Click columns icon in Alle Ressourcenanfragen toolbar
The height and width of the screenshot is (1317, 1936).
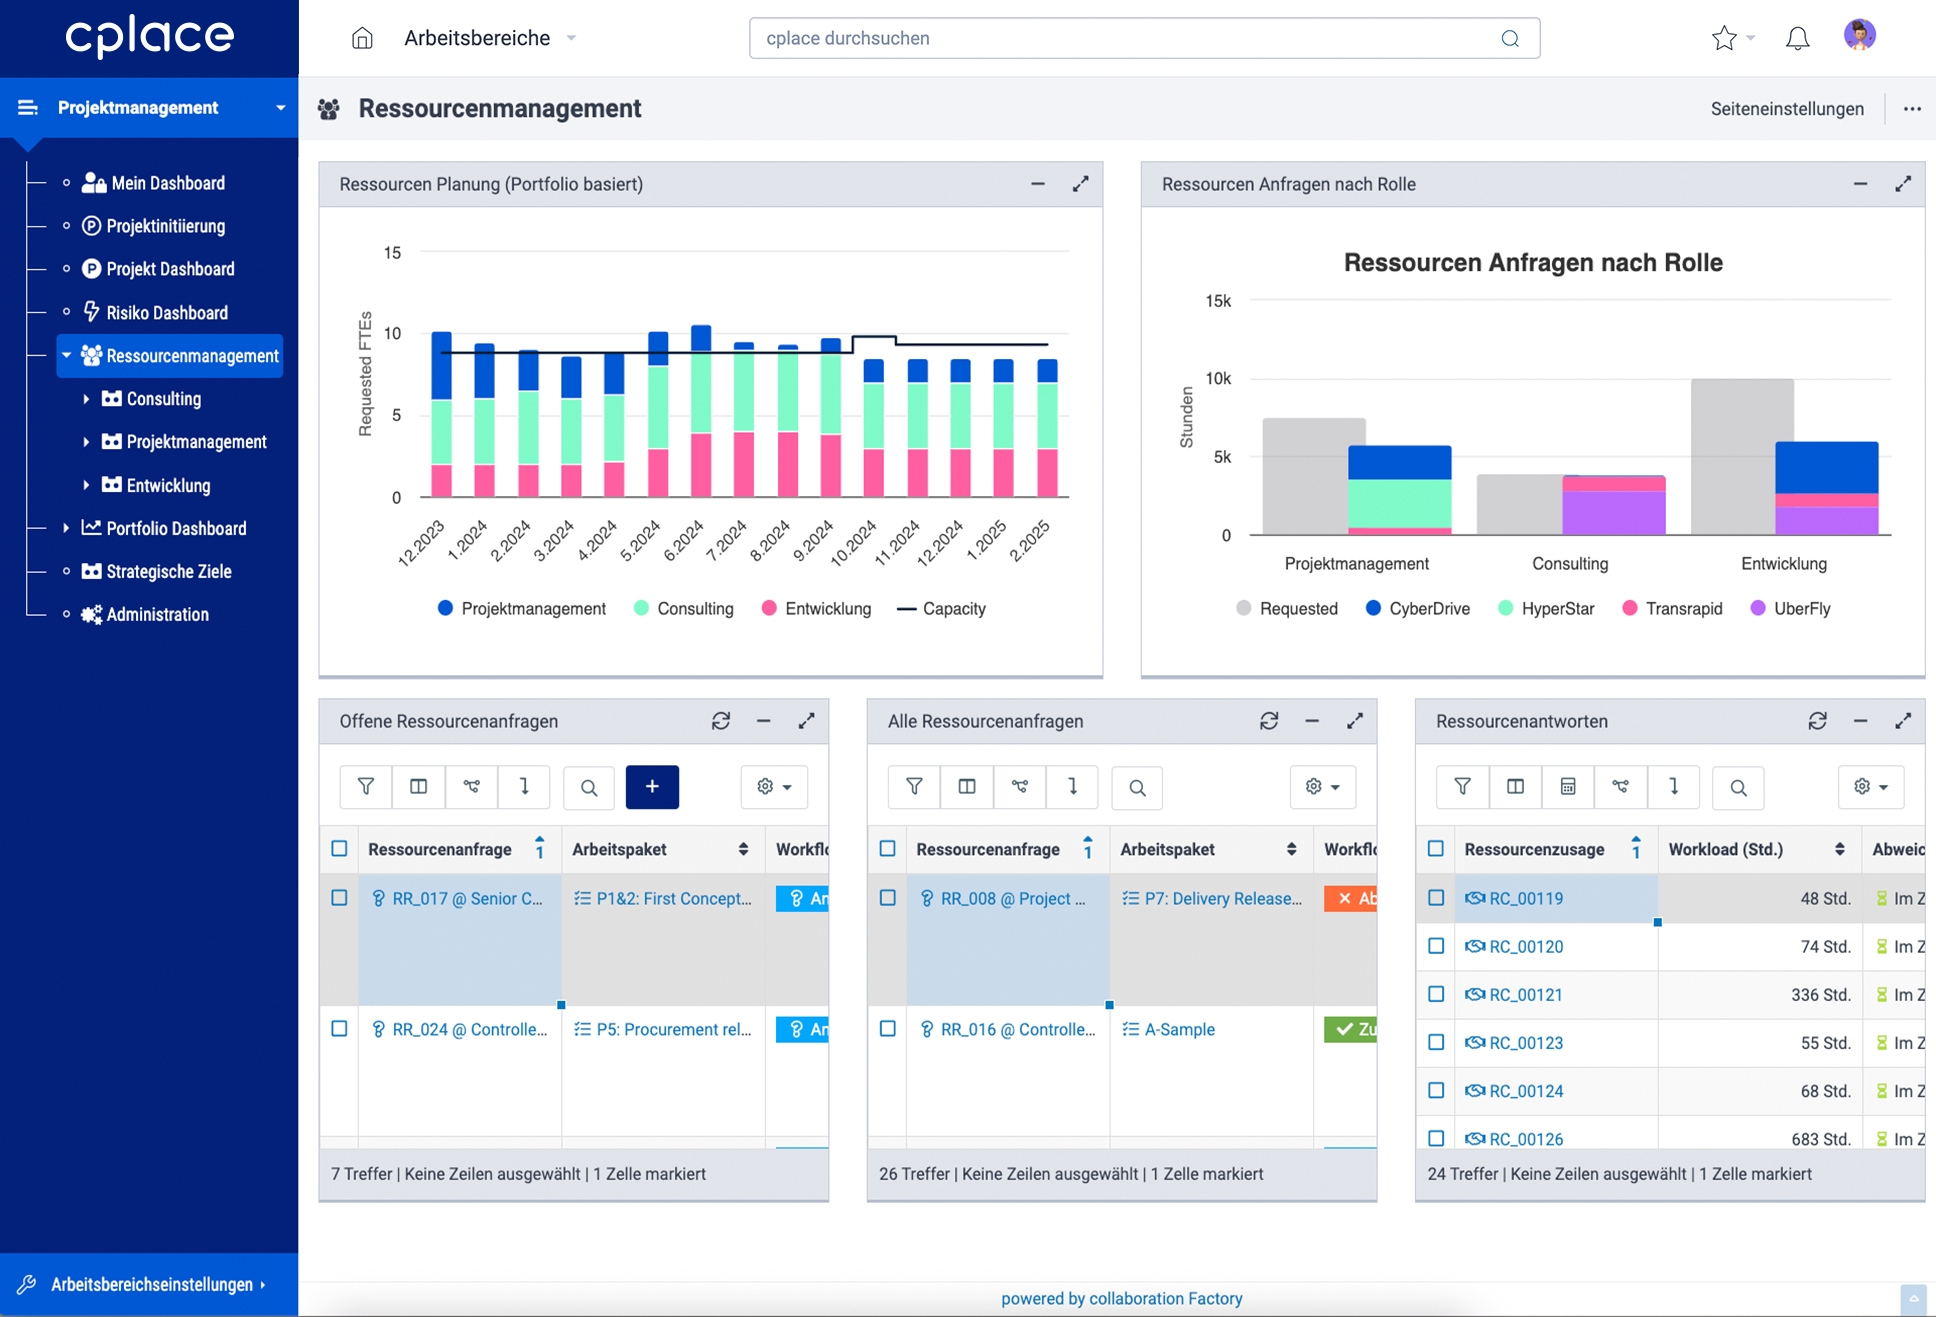click(967, 787)
